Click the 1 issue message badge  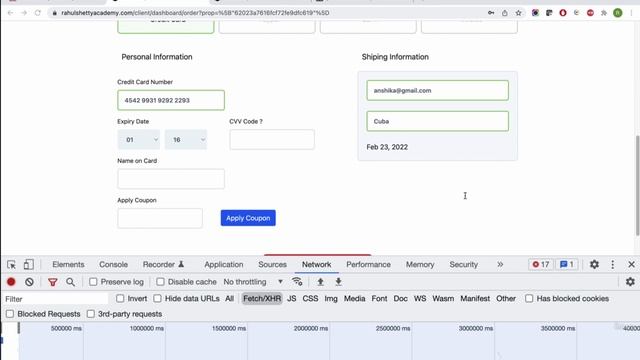tap(567, 264)
